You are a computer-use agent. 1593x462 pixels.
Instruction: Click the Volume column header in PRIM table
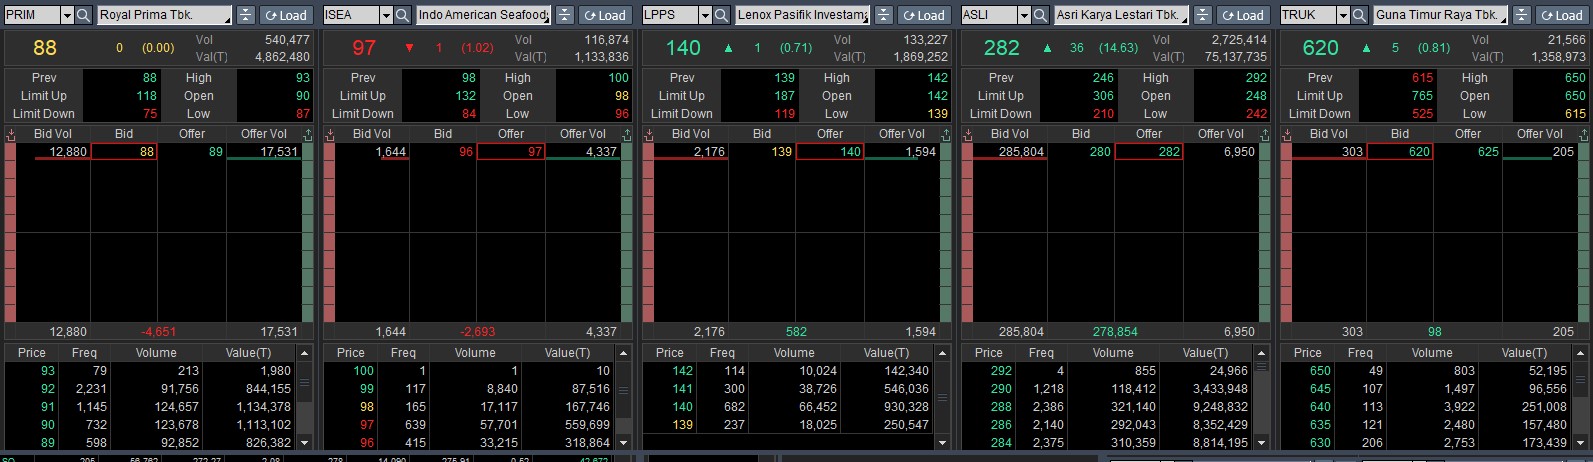pos(156,353)
